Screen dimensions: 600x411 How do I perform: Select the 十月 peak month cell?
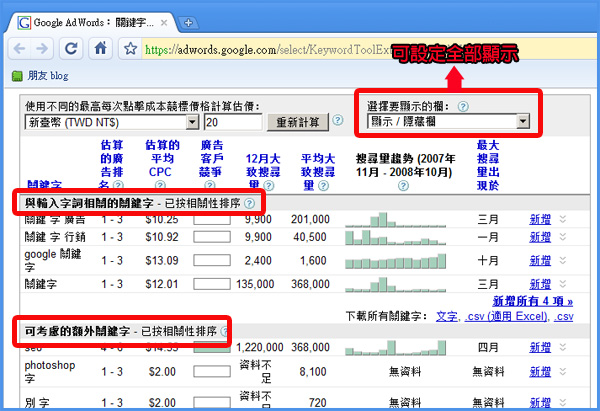click(x=488, y=261)
